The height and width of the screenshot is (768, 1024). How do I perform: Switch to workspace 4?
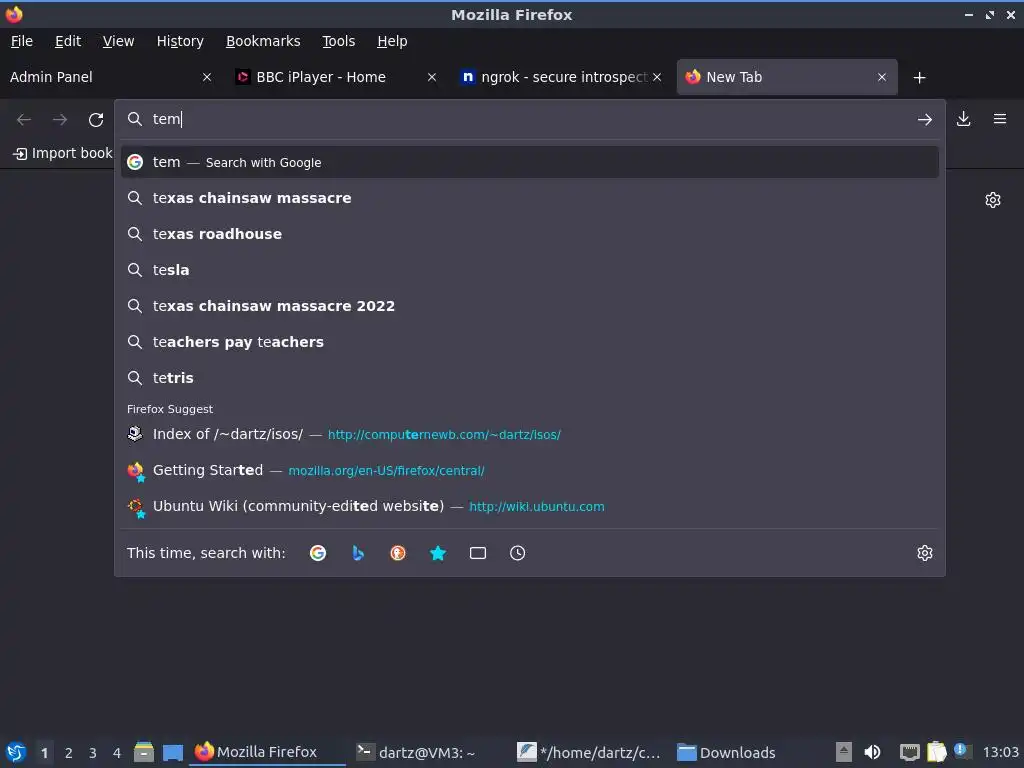tap(117, 753)
